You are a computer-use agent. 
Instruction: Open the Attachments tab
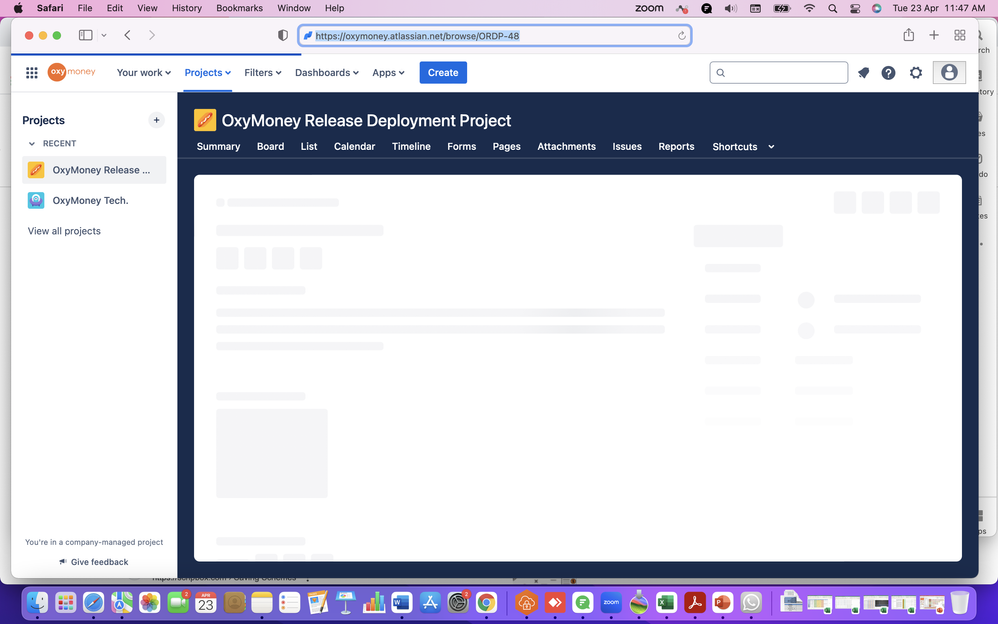[566, 146]
